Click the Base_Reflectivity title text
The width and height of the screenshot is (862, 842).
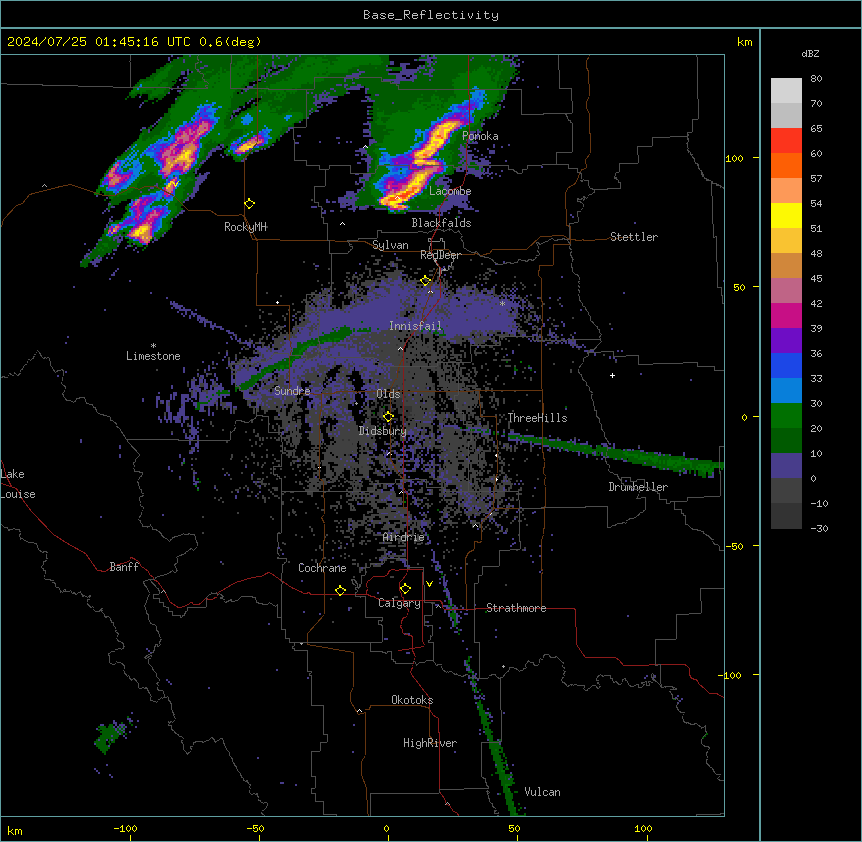pos(431,15)
